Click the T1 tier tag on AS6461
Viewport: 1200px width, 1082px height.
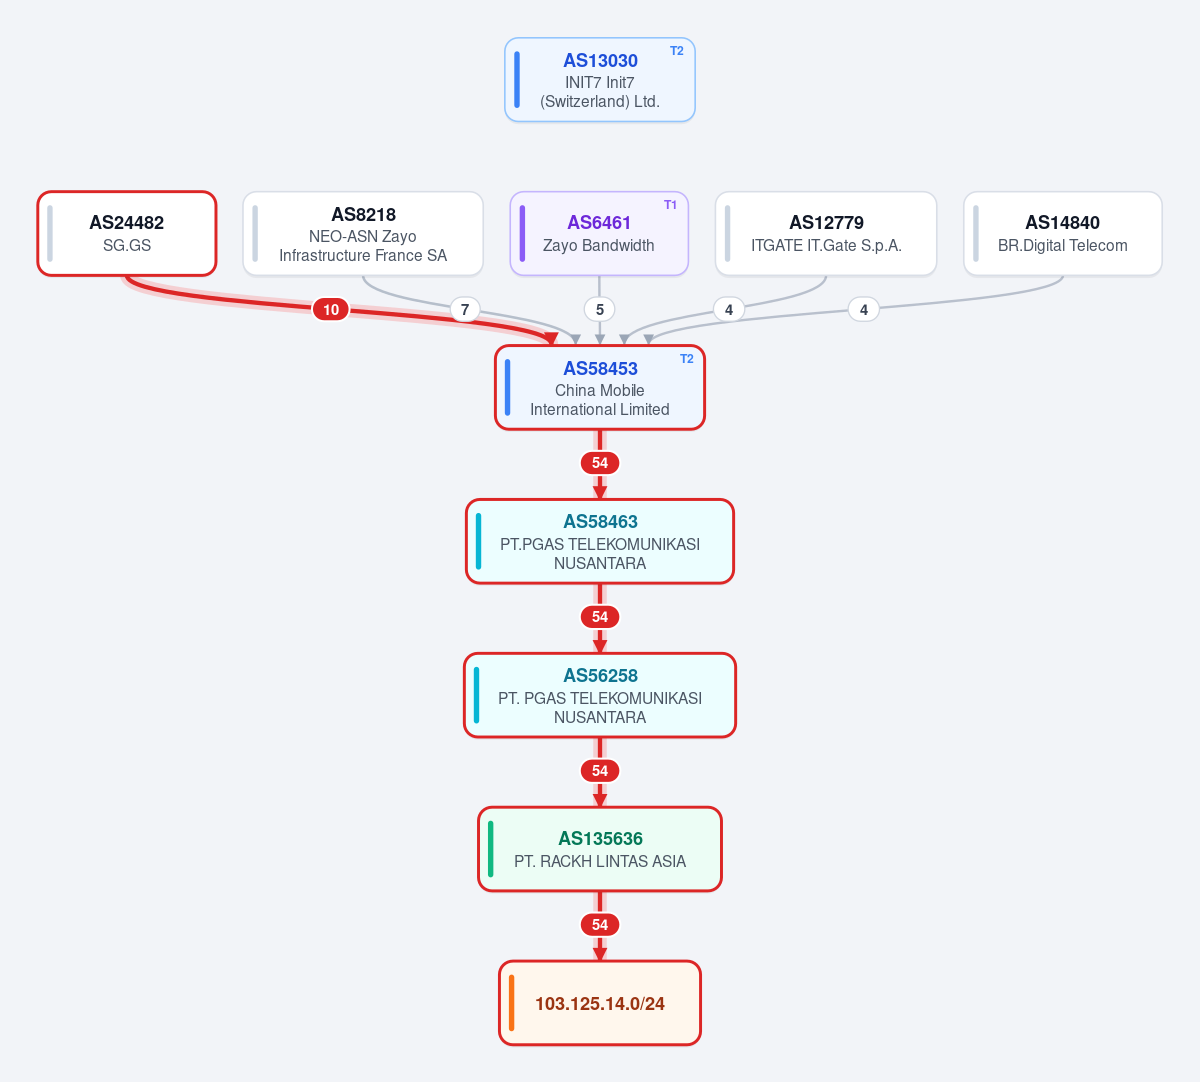(x=671, y=205)
